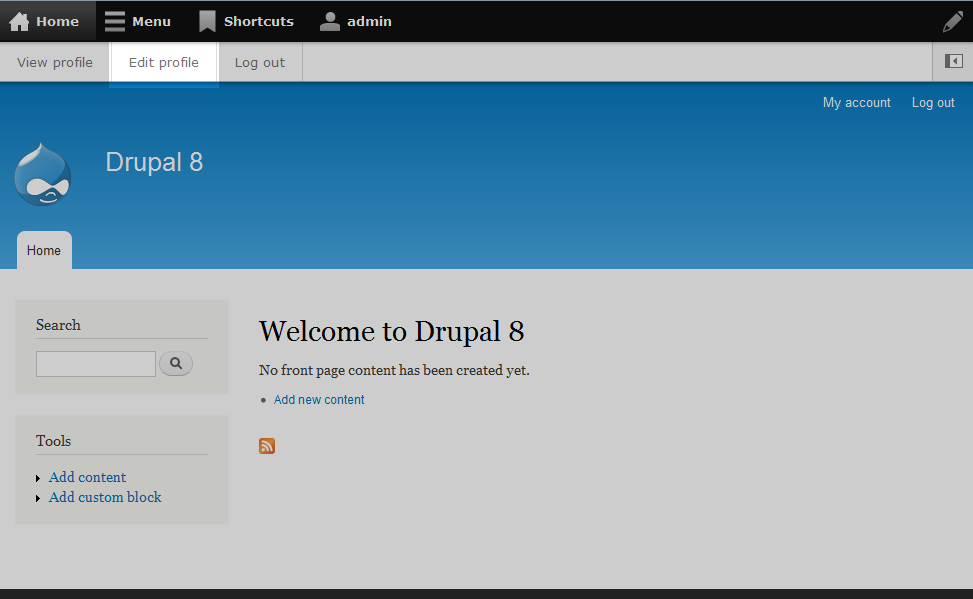Image resolution: width=973 pixels, height=599 pixels.
Task: Toggle edit mode with the pencil icon
Action: coord(953,21)
